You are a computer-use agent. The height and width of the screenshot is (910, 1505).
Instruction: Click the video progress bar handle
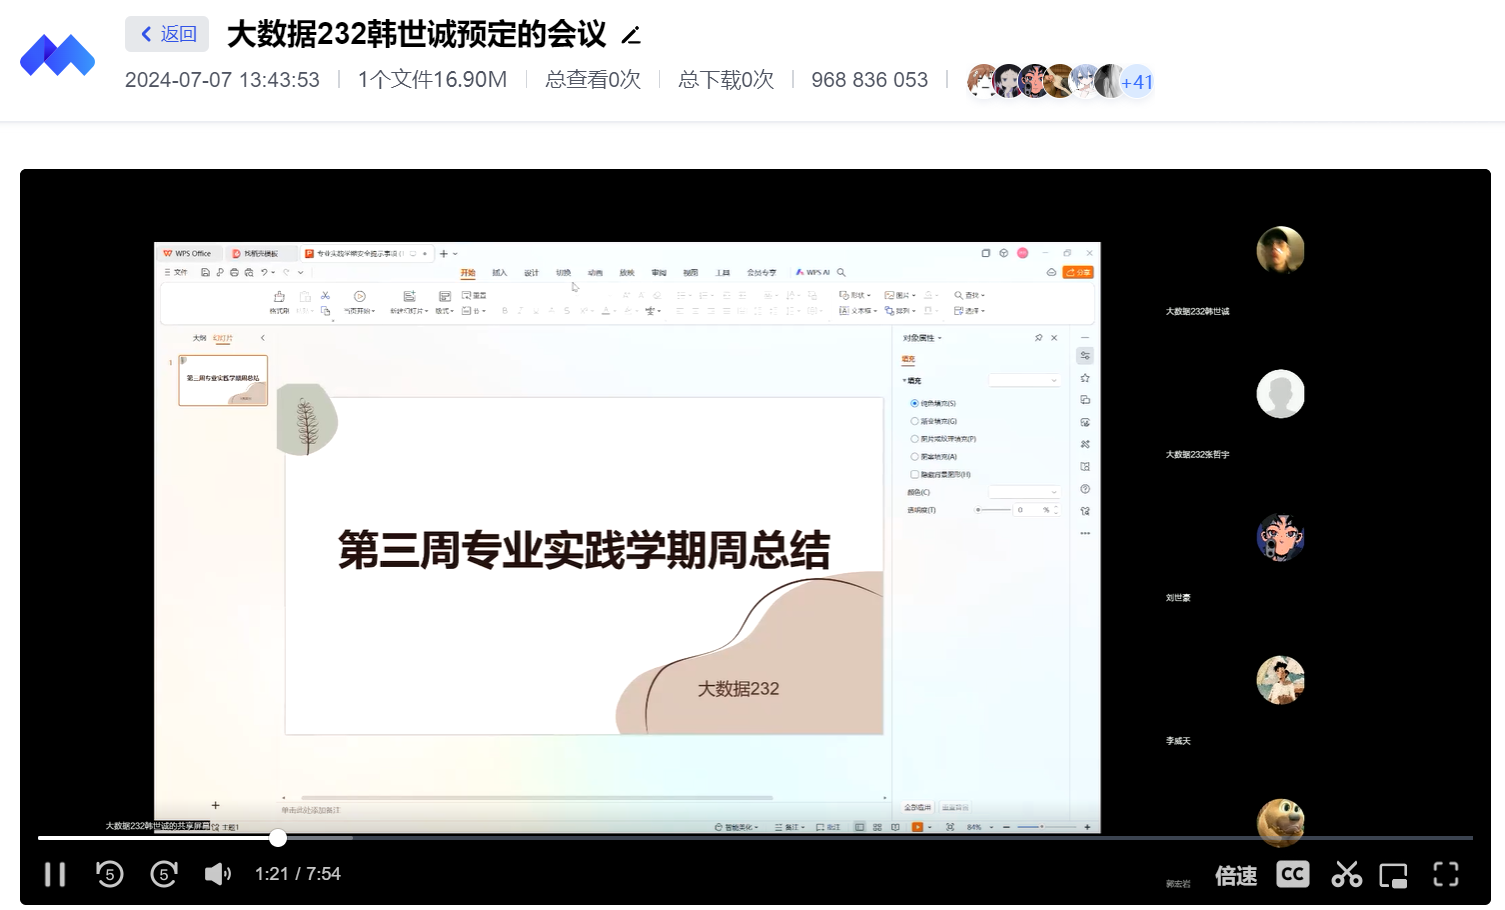pyautogui.click(x=278, y=838)
